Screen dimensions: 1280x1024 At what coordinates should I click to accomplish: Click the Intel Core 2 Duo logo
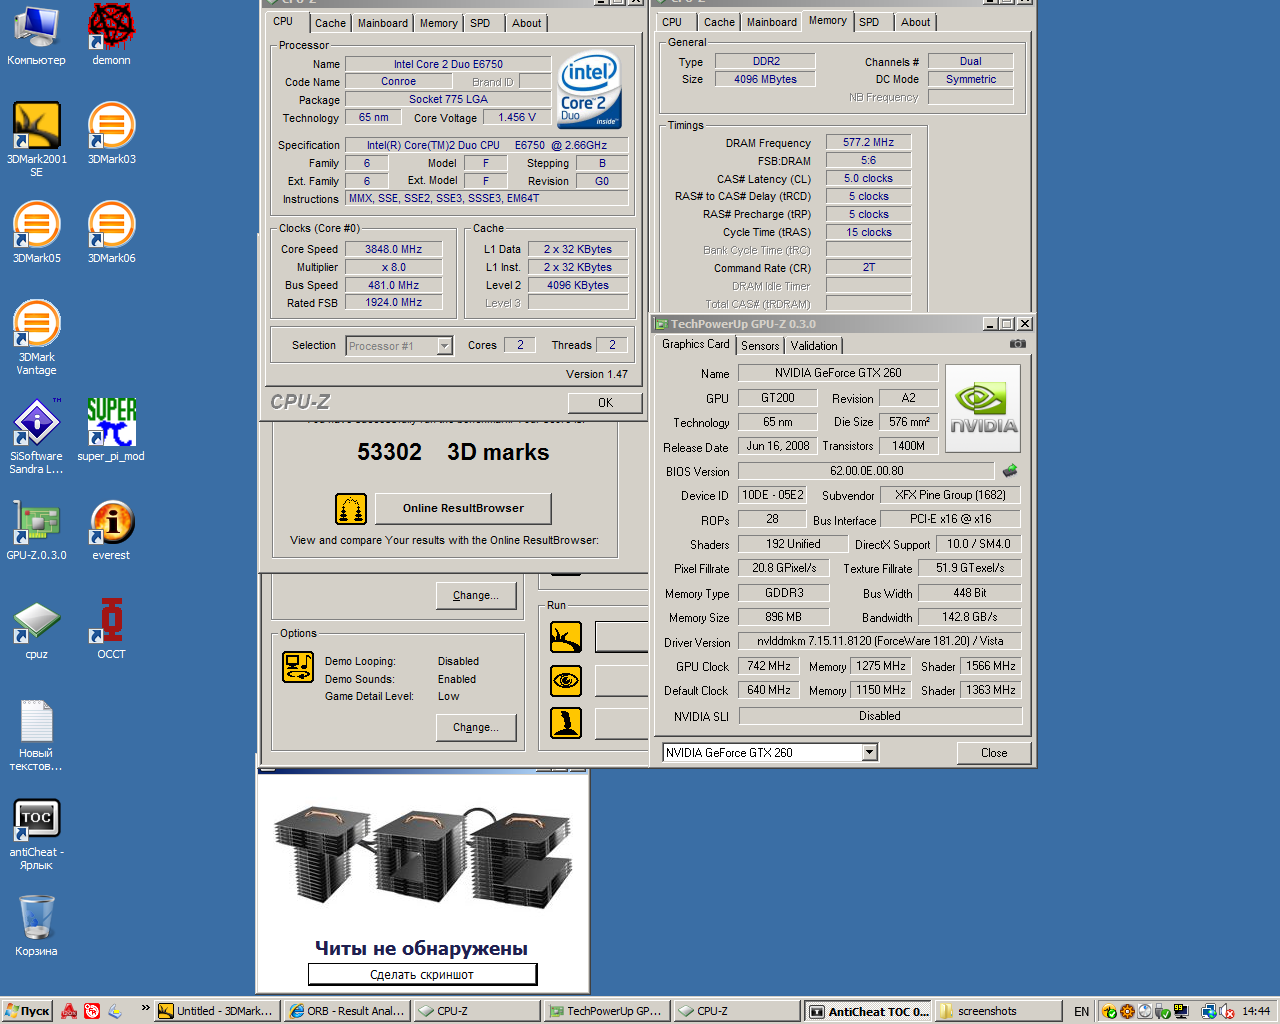[589, 88]
